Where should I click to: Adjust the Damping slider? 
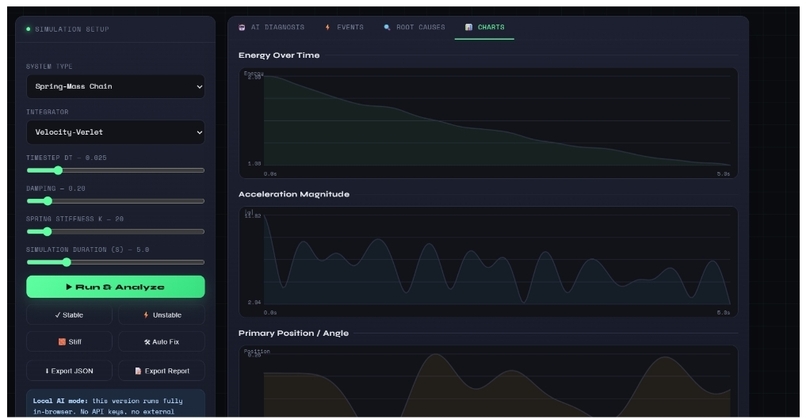115,201
